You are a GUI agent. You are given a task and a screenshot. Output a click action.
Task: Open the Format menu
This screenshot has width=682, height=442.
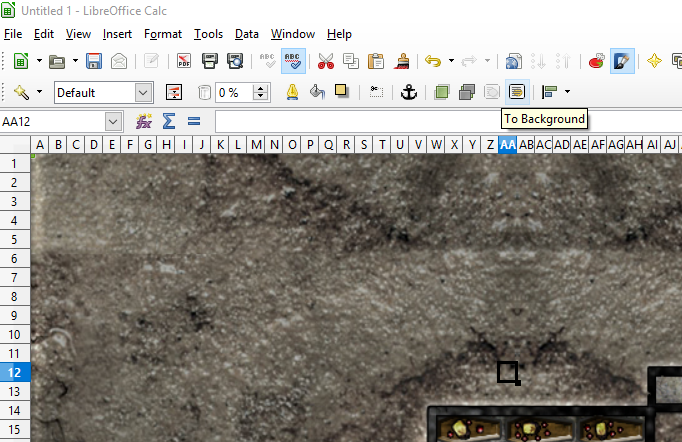point(163,34)
